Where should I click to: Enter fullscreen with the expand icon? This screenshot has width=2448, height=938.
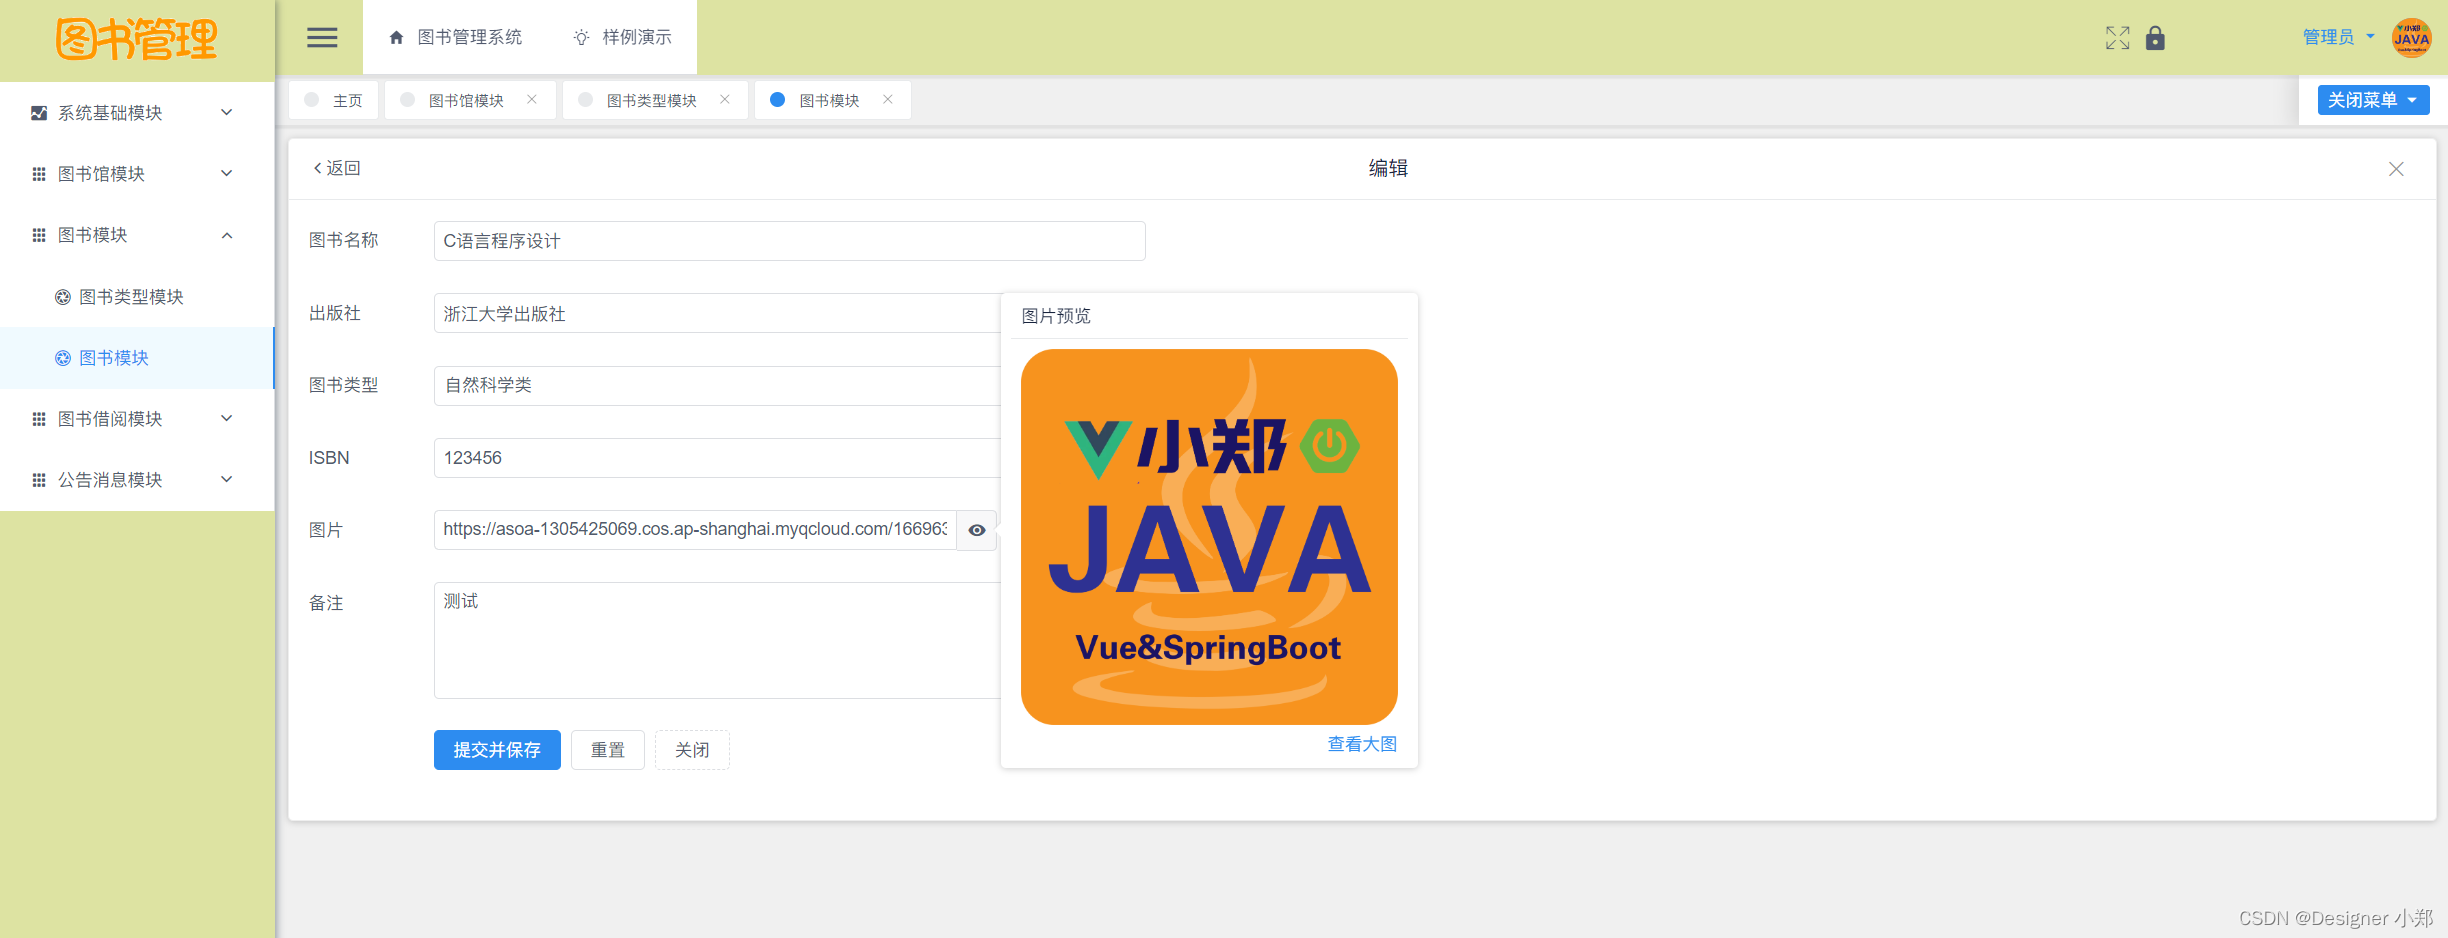[2117, 38]
